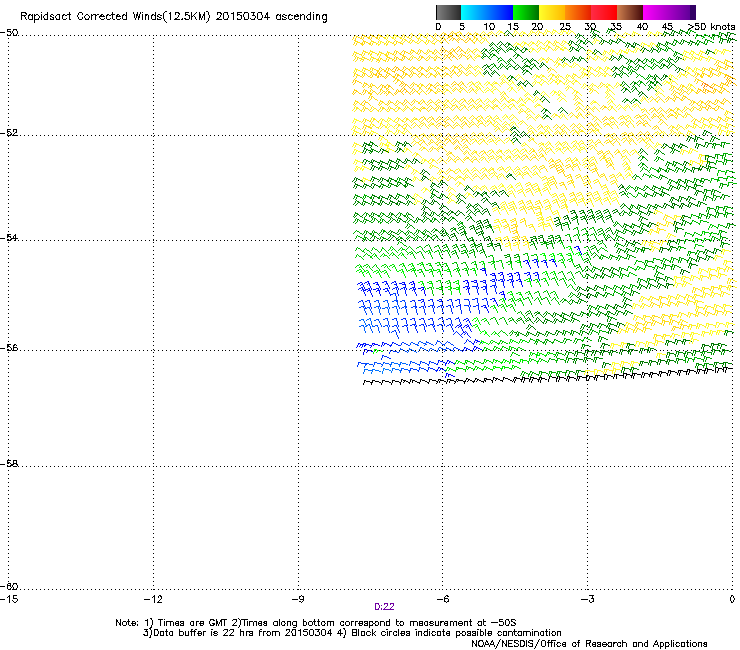Click the -54 latitude axis label
Viewport: 740px width, 650px height.
coord(9,237)
